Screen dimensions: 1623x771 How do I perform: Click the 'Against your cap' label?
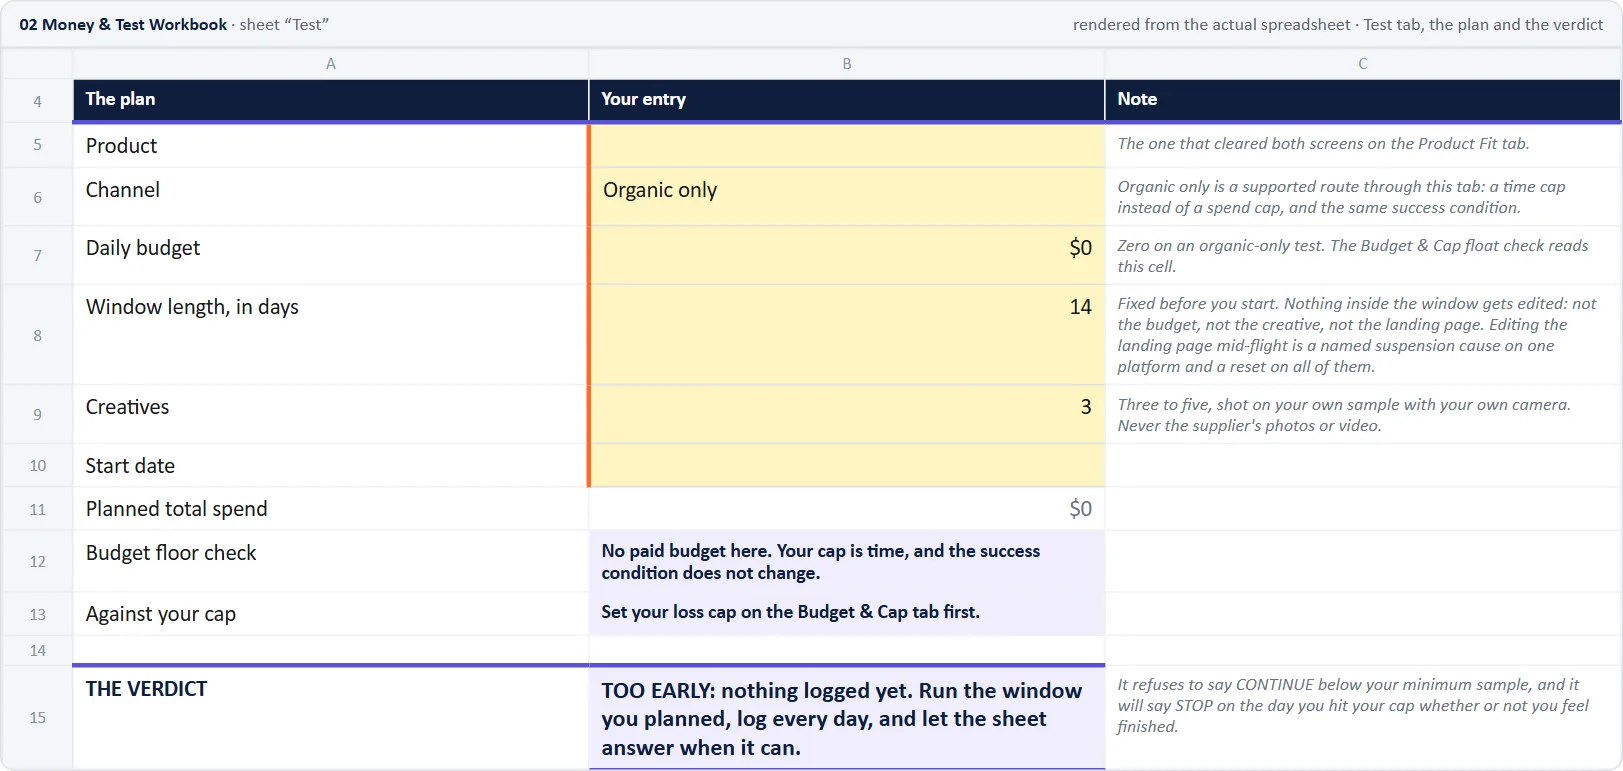click(161, 614)
